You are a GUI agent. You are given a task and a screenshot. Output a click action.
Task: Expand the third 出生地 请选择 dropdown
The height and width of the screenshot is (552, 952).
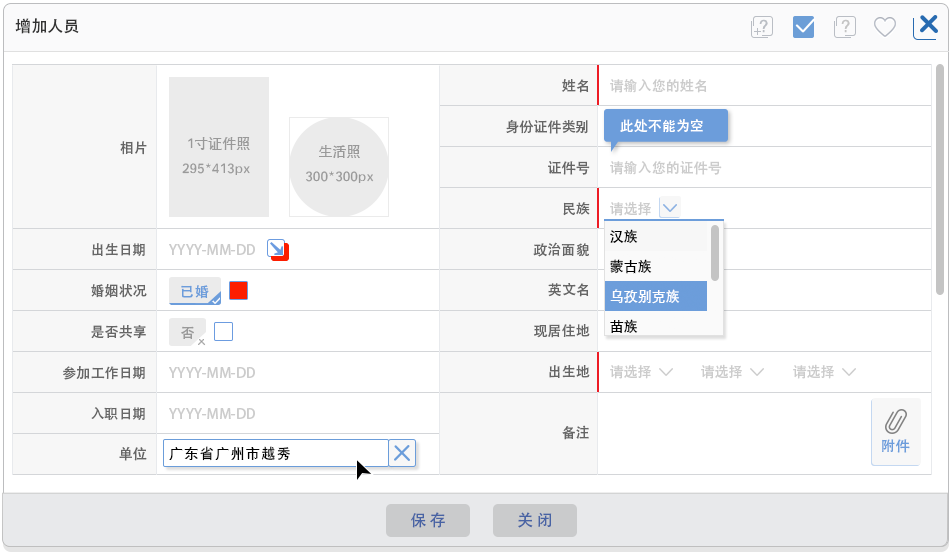[824, 372]
